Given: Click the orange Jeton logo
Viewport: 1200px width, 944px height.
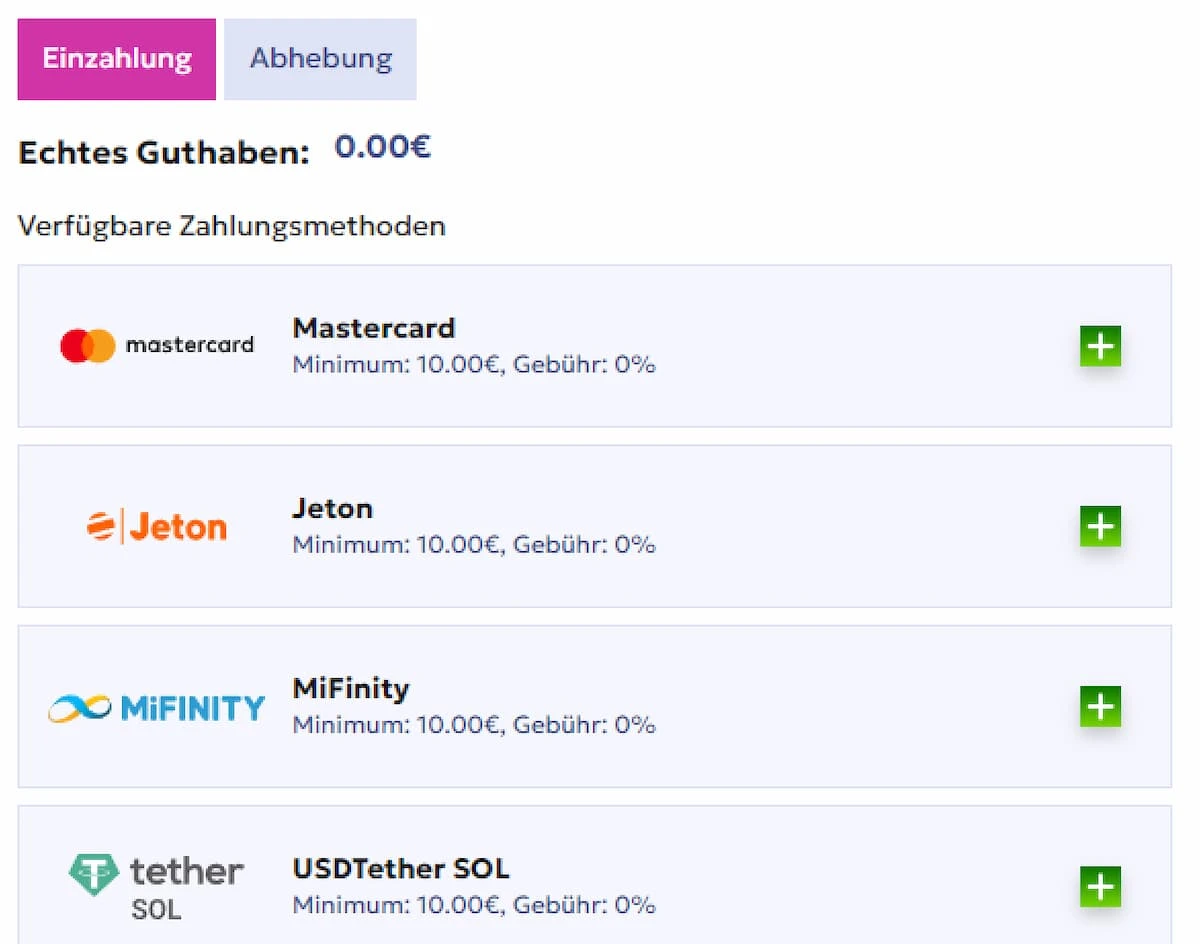Looking at the screenshot, I should [x=157, y=526].
